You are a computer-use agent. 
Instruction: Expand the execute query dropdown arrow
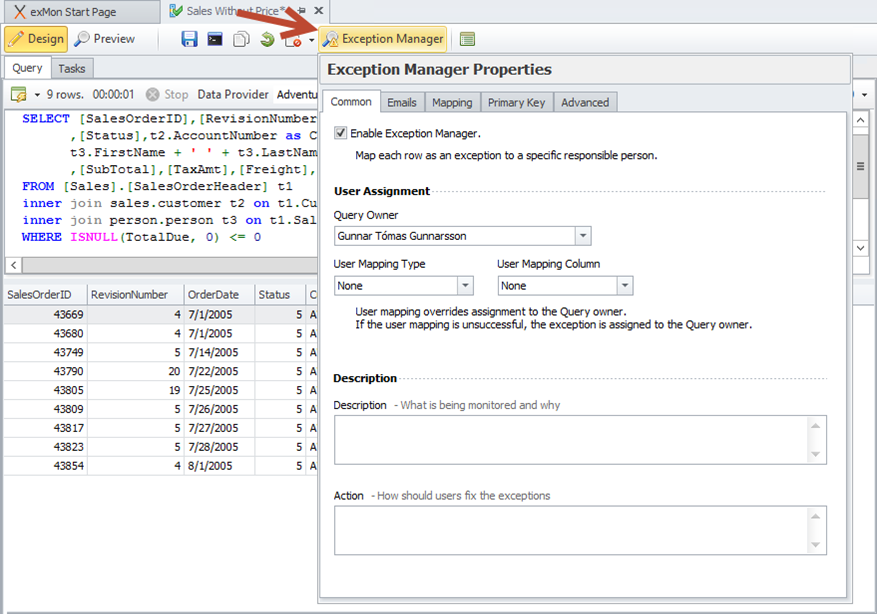click(37, 95)
